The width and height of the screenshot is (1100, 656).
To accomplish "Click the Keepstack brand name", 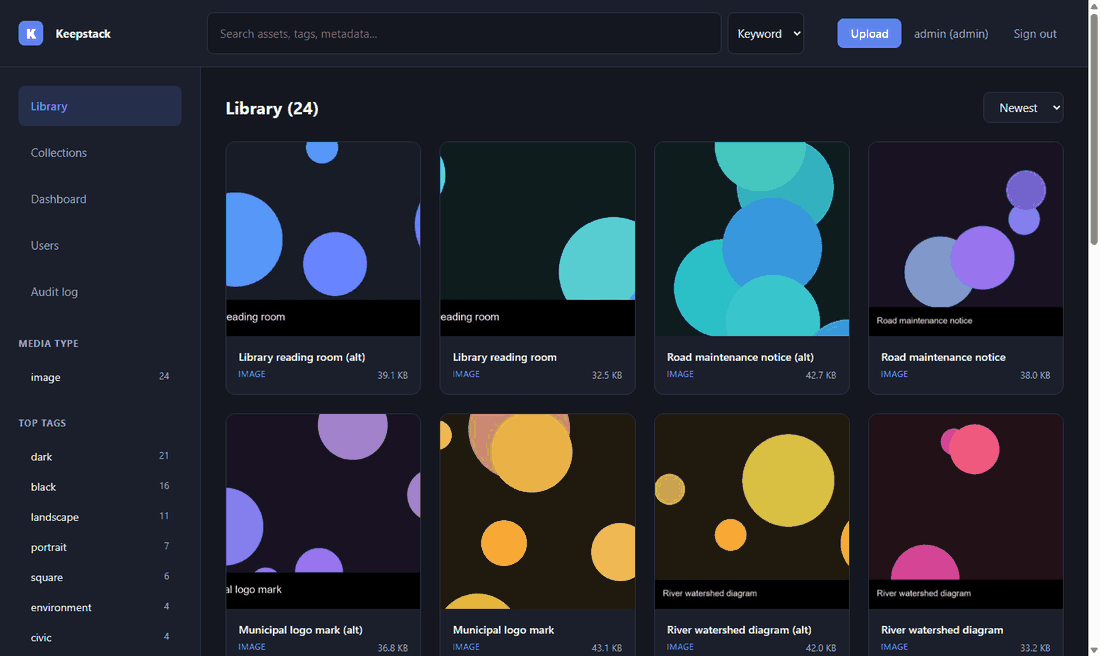I will [83, 34].
